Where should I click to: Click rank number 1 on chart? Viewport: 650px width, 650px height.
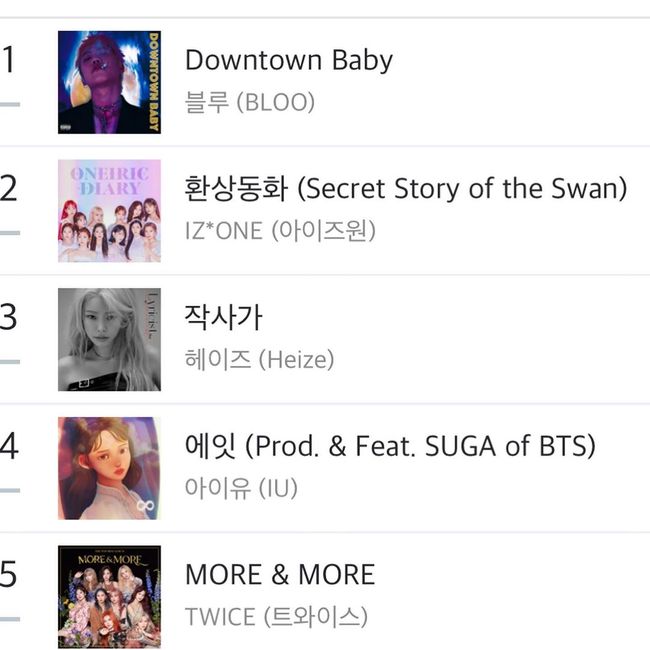click(9, 60)
